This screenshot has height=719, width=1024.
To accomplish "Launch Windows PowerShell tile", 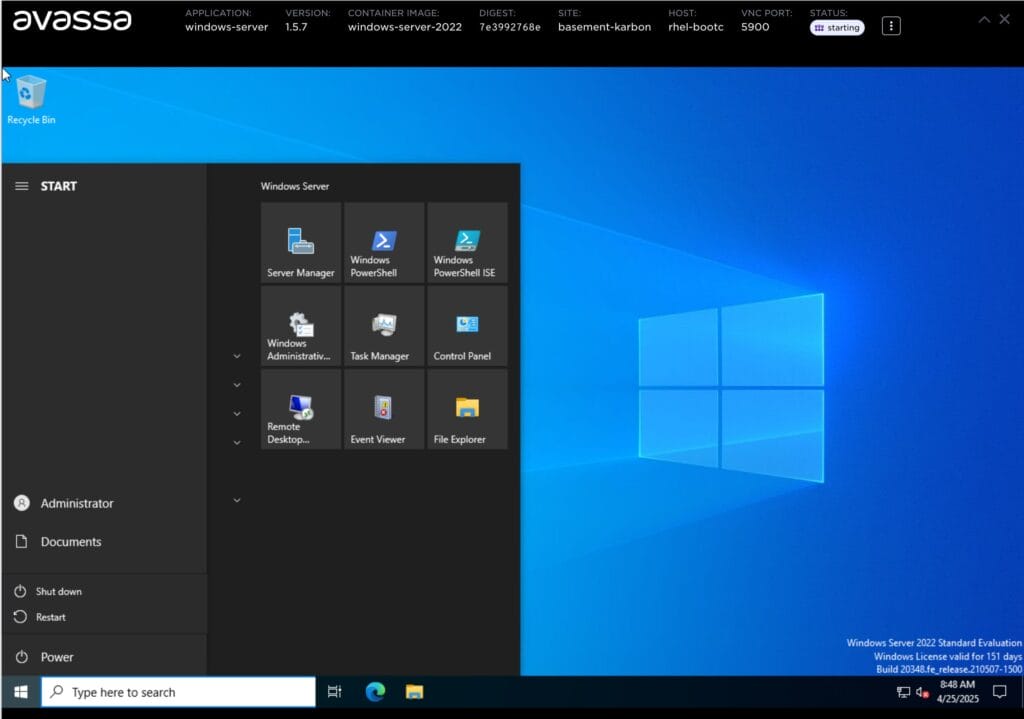I will click(383, 242).
